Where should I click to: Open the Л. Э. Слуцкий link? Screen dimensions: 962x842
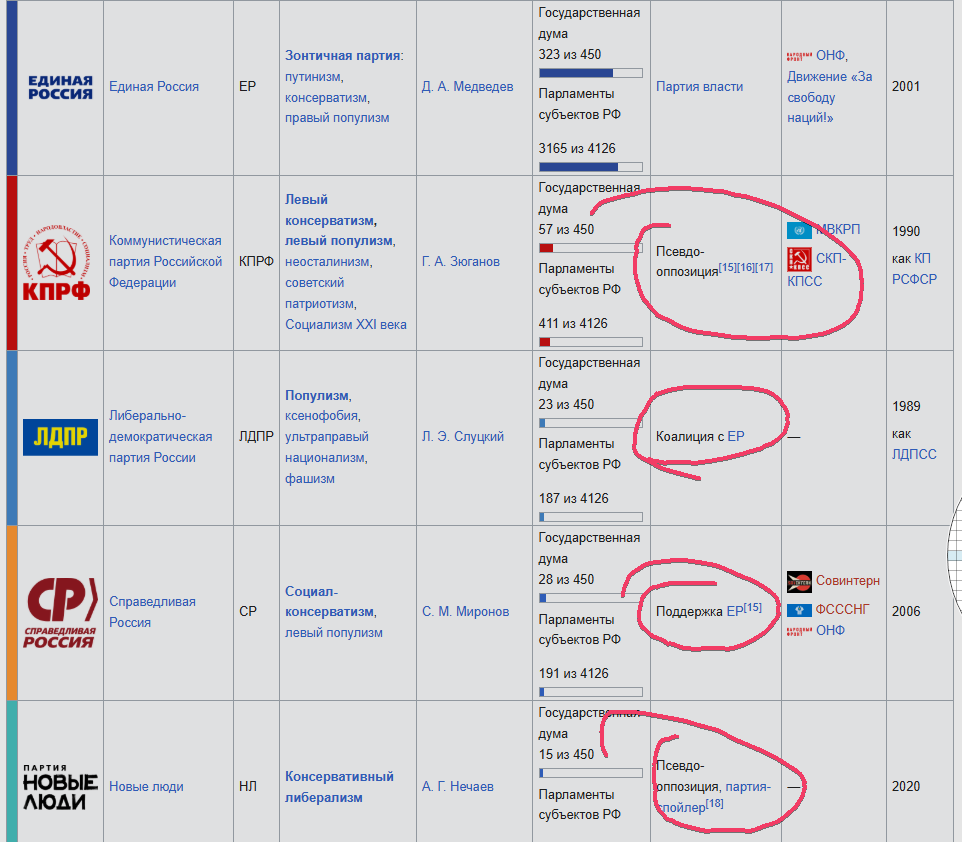coord(463,437)
